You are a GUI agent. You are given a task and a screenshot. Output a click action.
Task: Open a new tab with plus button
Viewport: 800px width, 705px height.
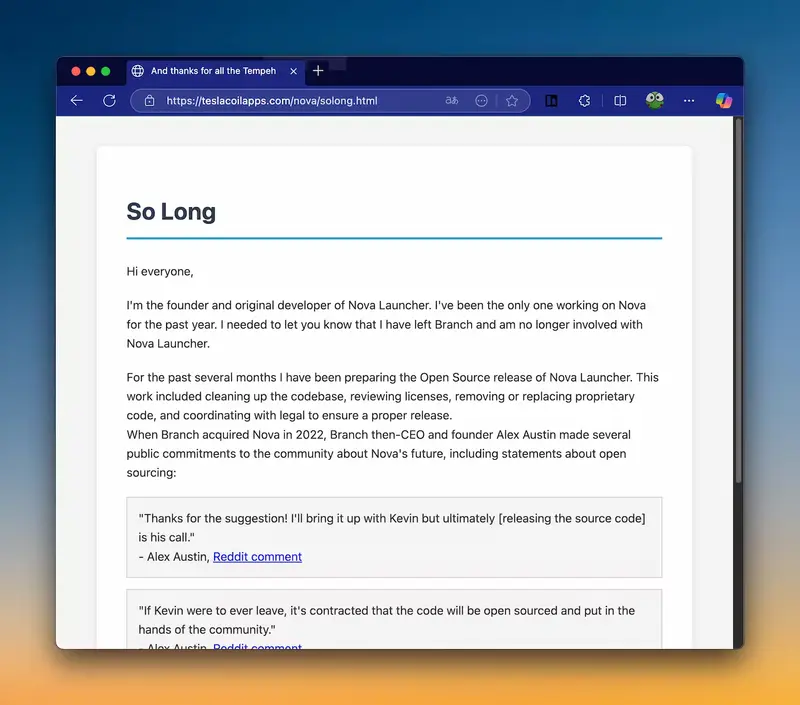318,70
